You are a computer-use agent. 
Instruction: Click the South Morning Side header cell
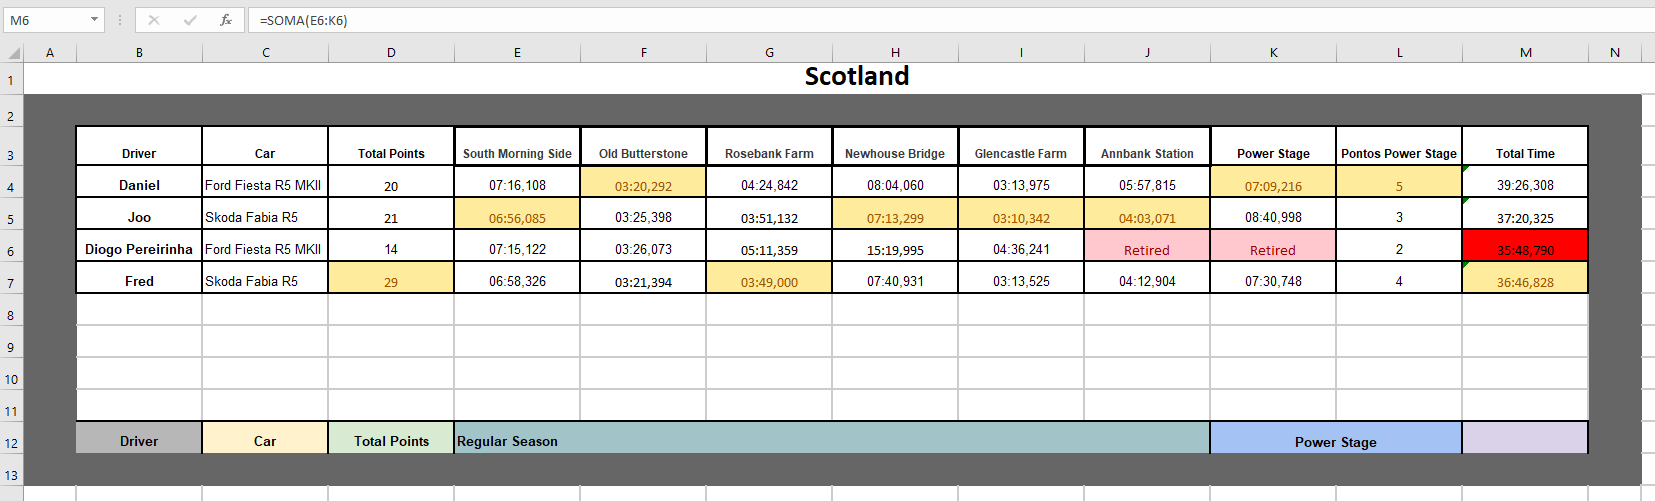tap(517, 146)
